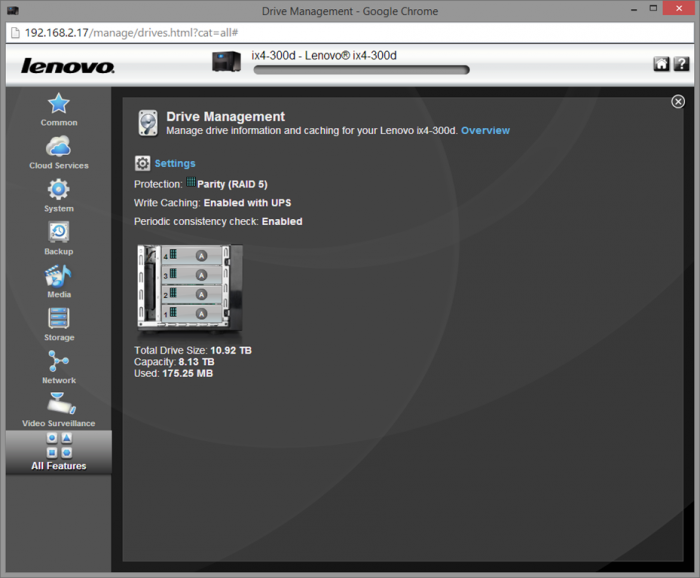Viewport: 700px width, 578px height.
Task: Open the Backup section
Action: pos(59,236)
